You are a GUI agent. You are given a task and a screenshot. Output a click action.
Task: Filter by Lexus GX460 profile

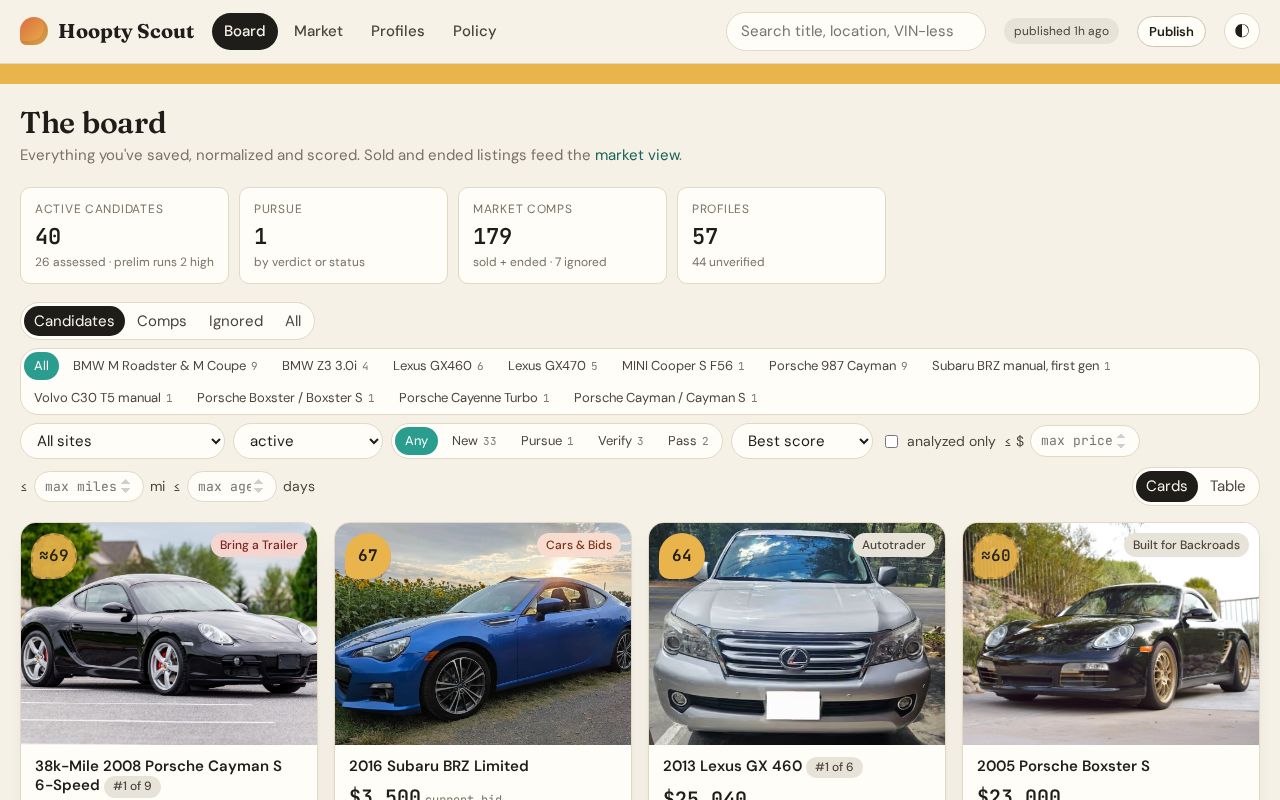coord(438,366)
